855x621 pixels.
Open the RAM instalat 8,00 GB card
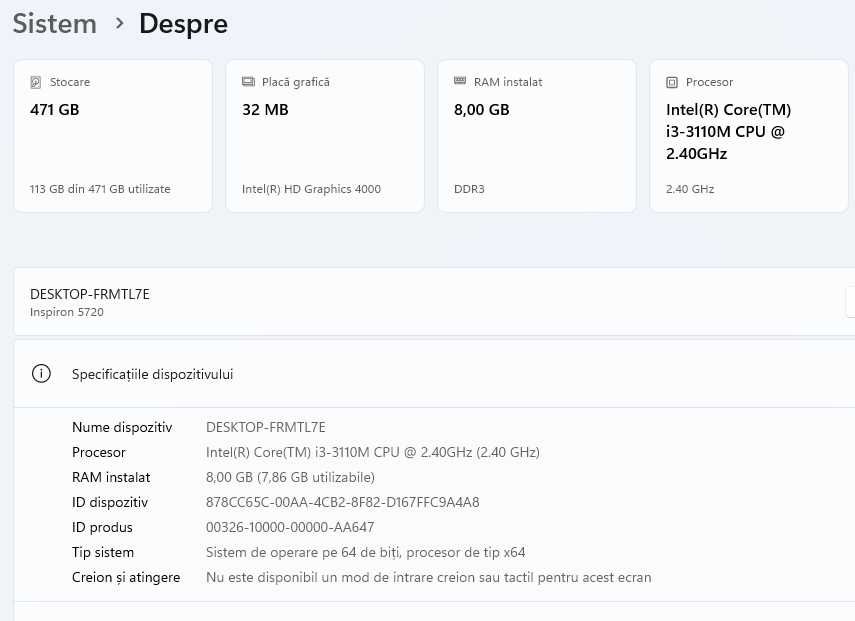click(x=537, y=136)
